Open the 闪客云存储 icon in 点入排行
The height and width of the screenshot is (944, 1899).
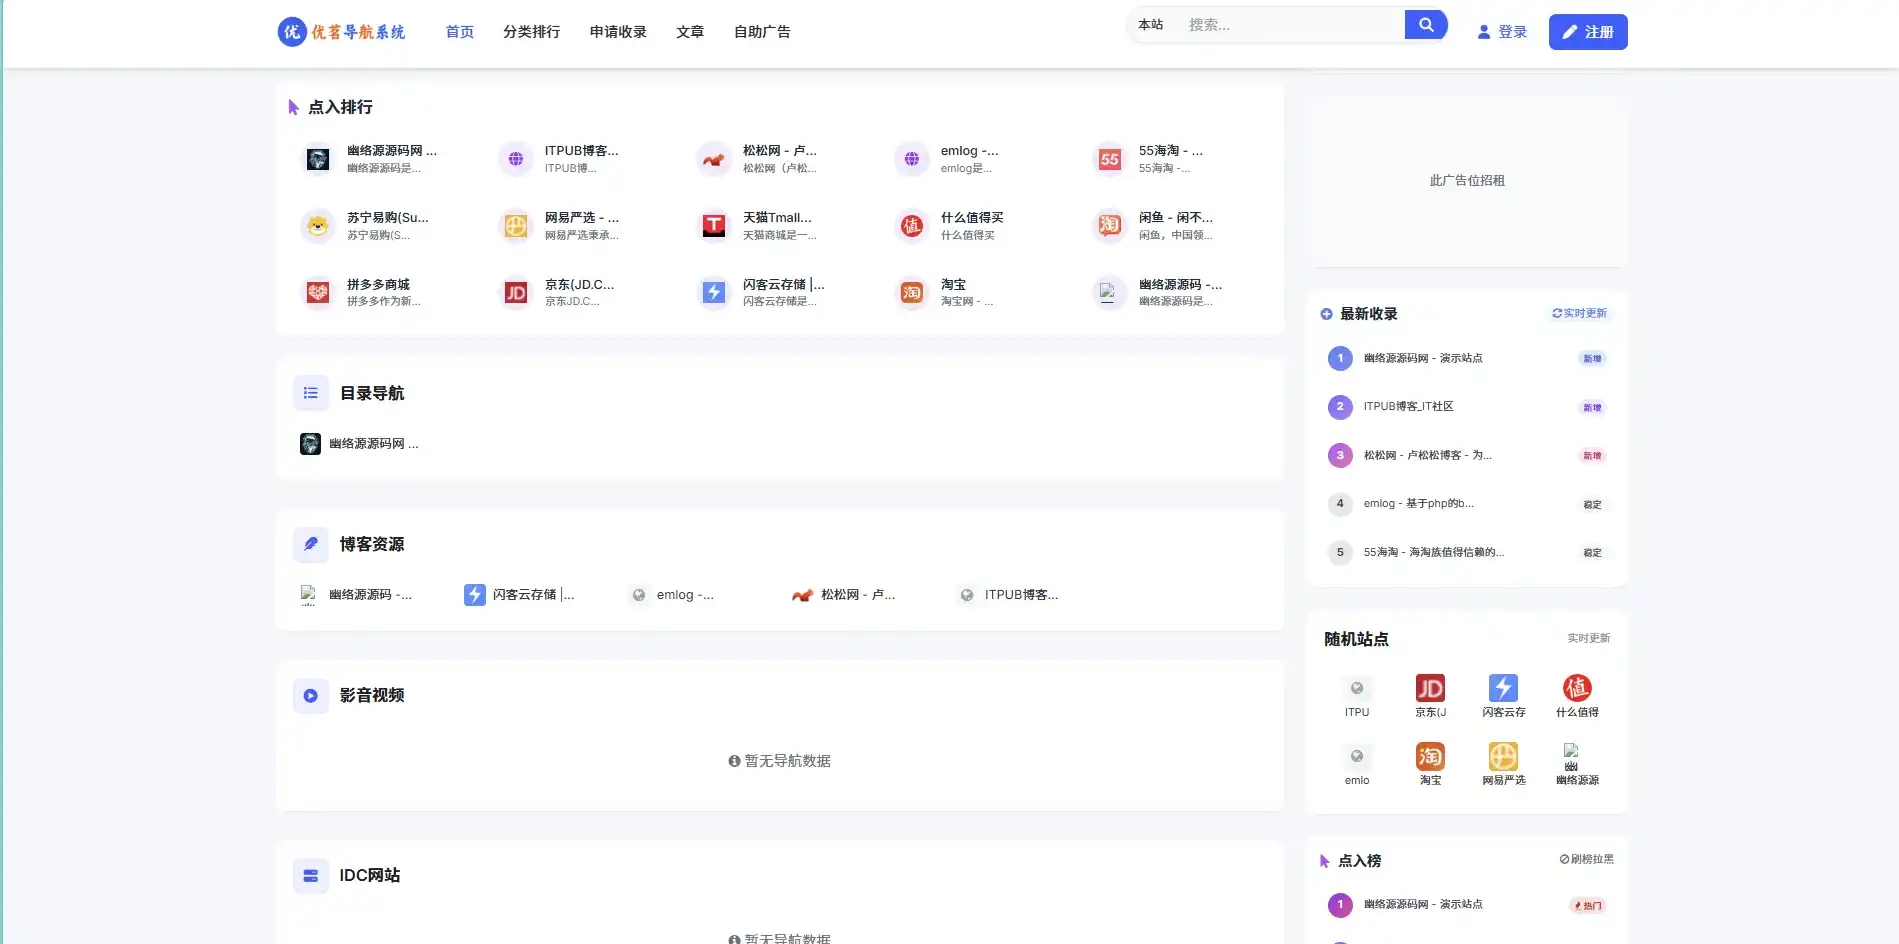713,292
